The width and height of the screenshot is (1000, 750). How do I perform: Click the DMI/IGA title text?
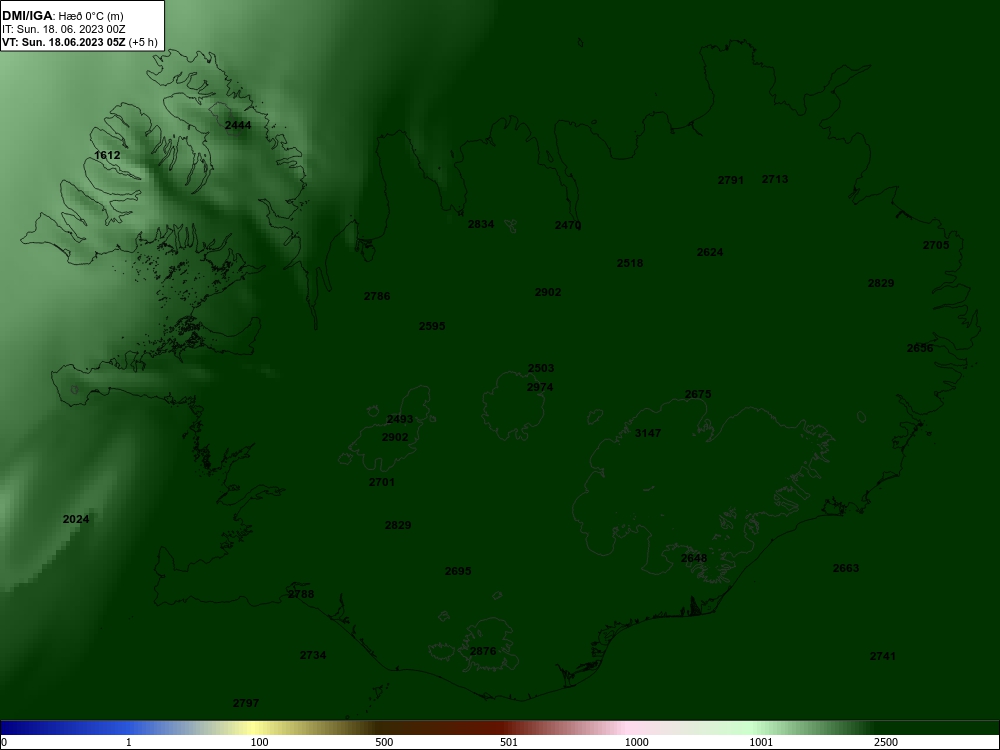pyautogui.click(x=27, y=16)
